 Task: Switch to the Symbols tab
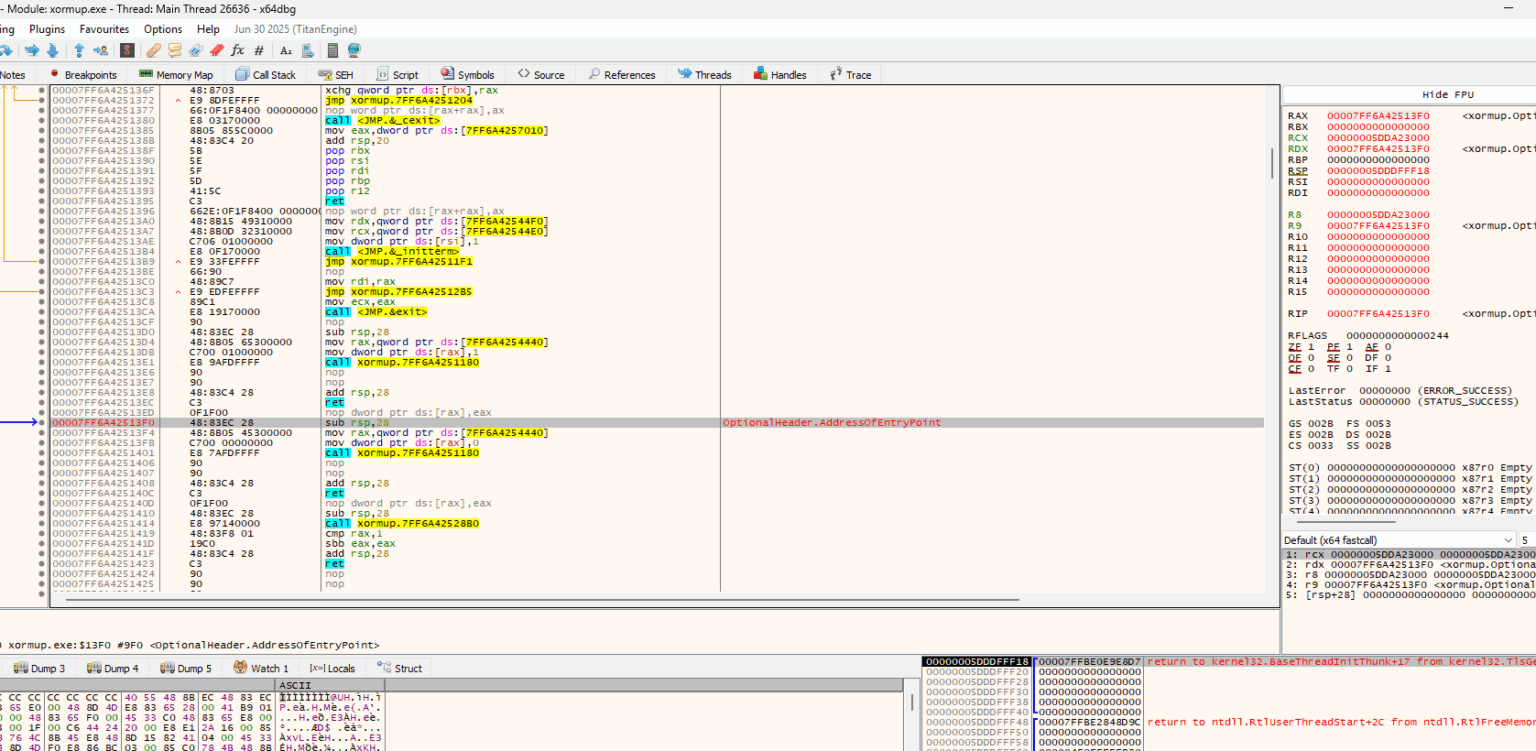[467, 75]
